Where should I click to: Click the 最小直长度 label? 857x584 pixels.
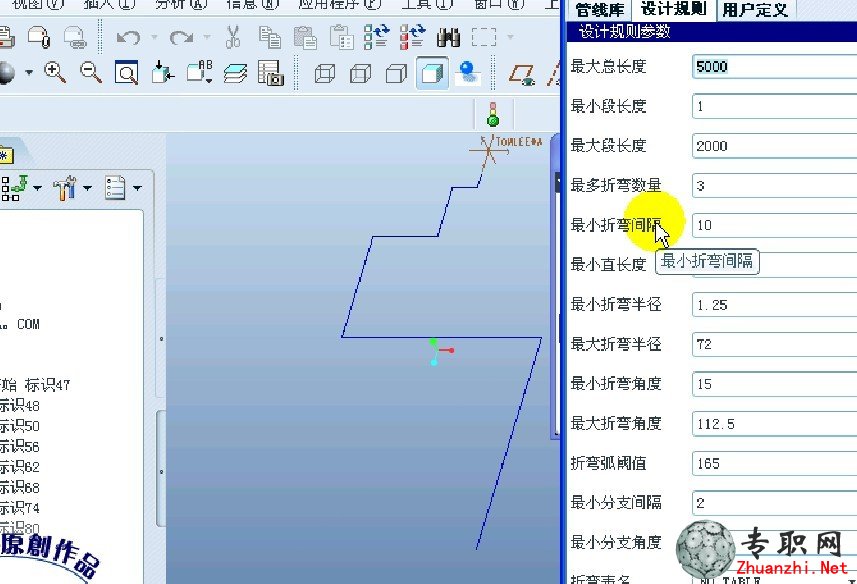(608, 264)
